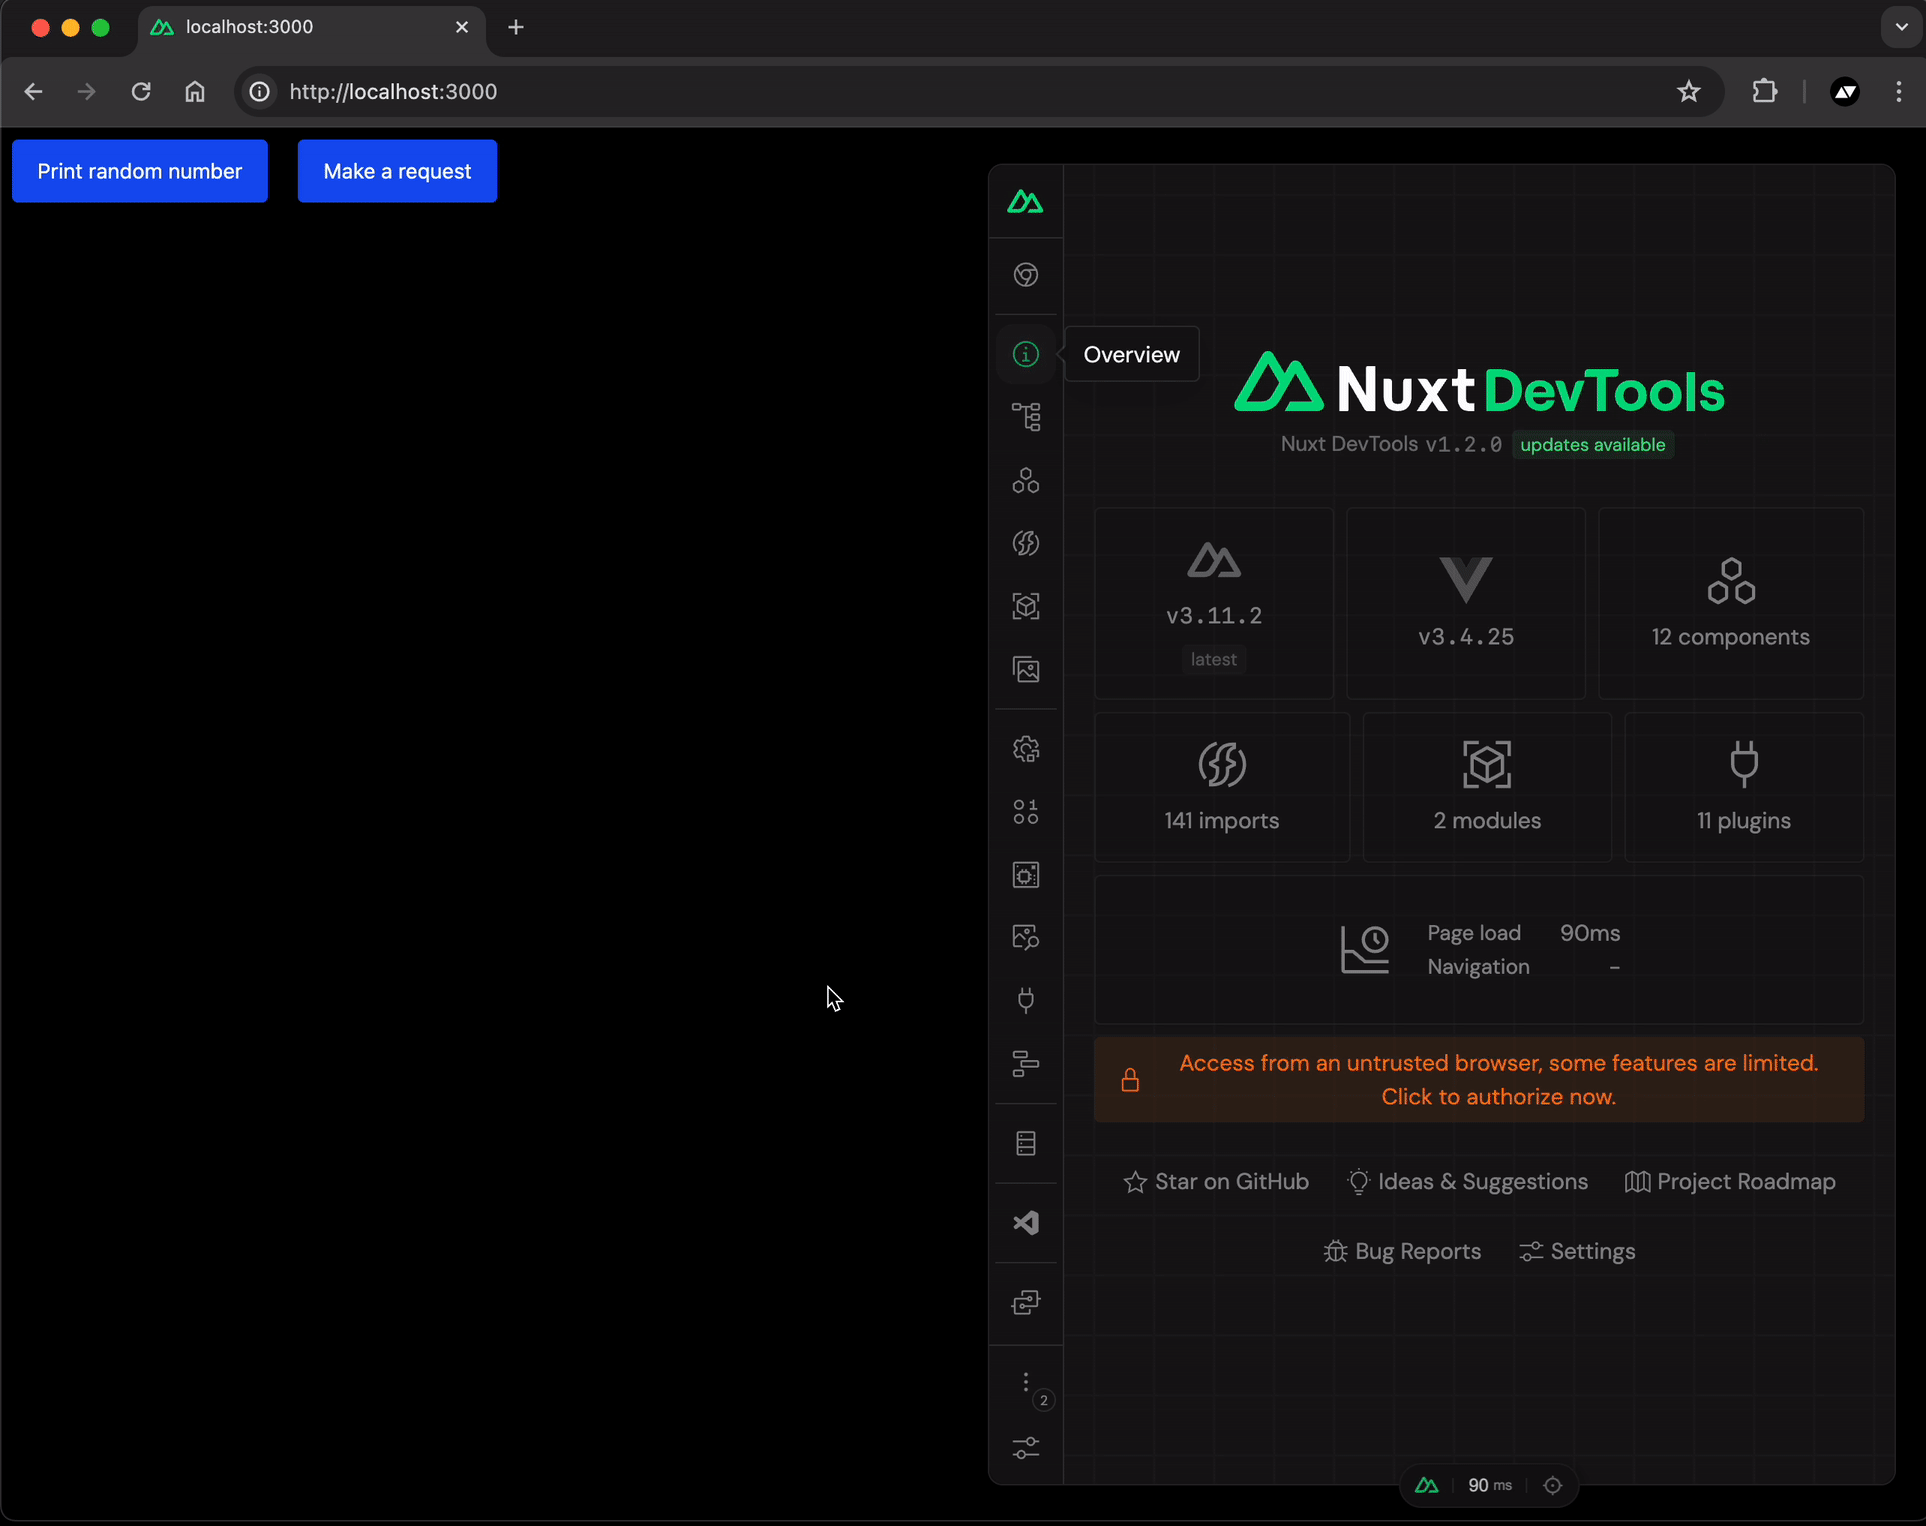Open the Star on GitHub link

click(x=1217, y=1182)
